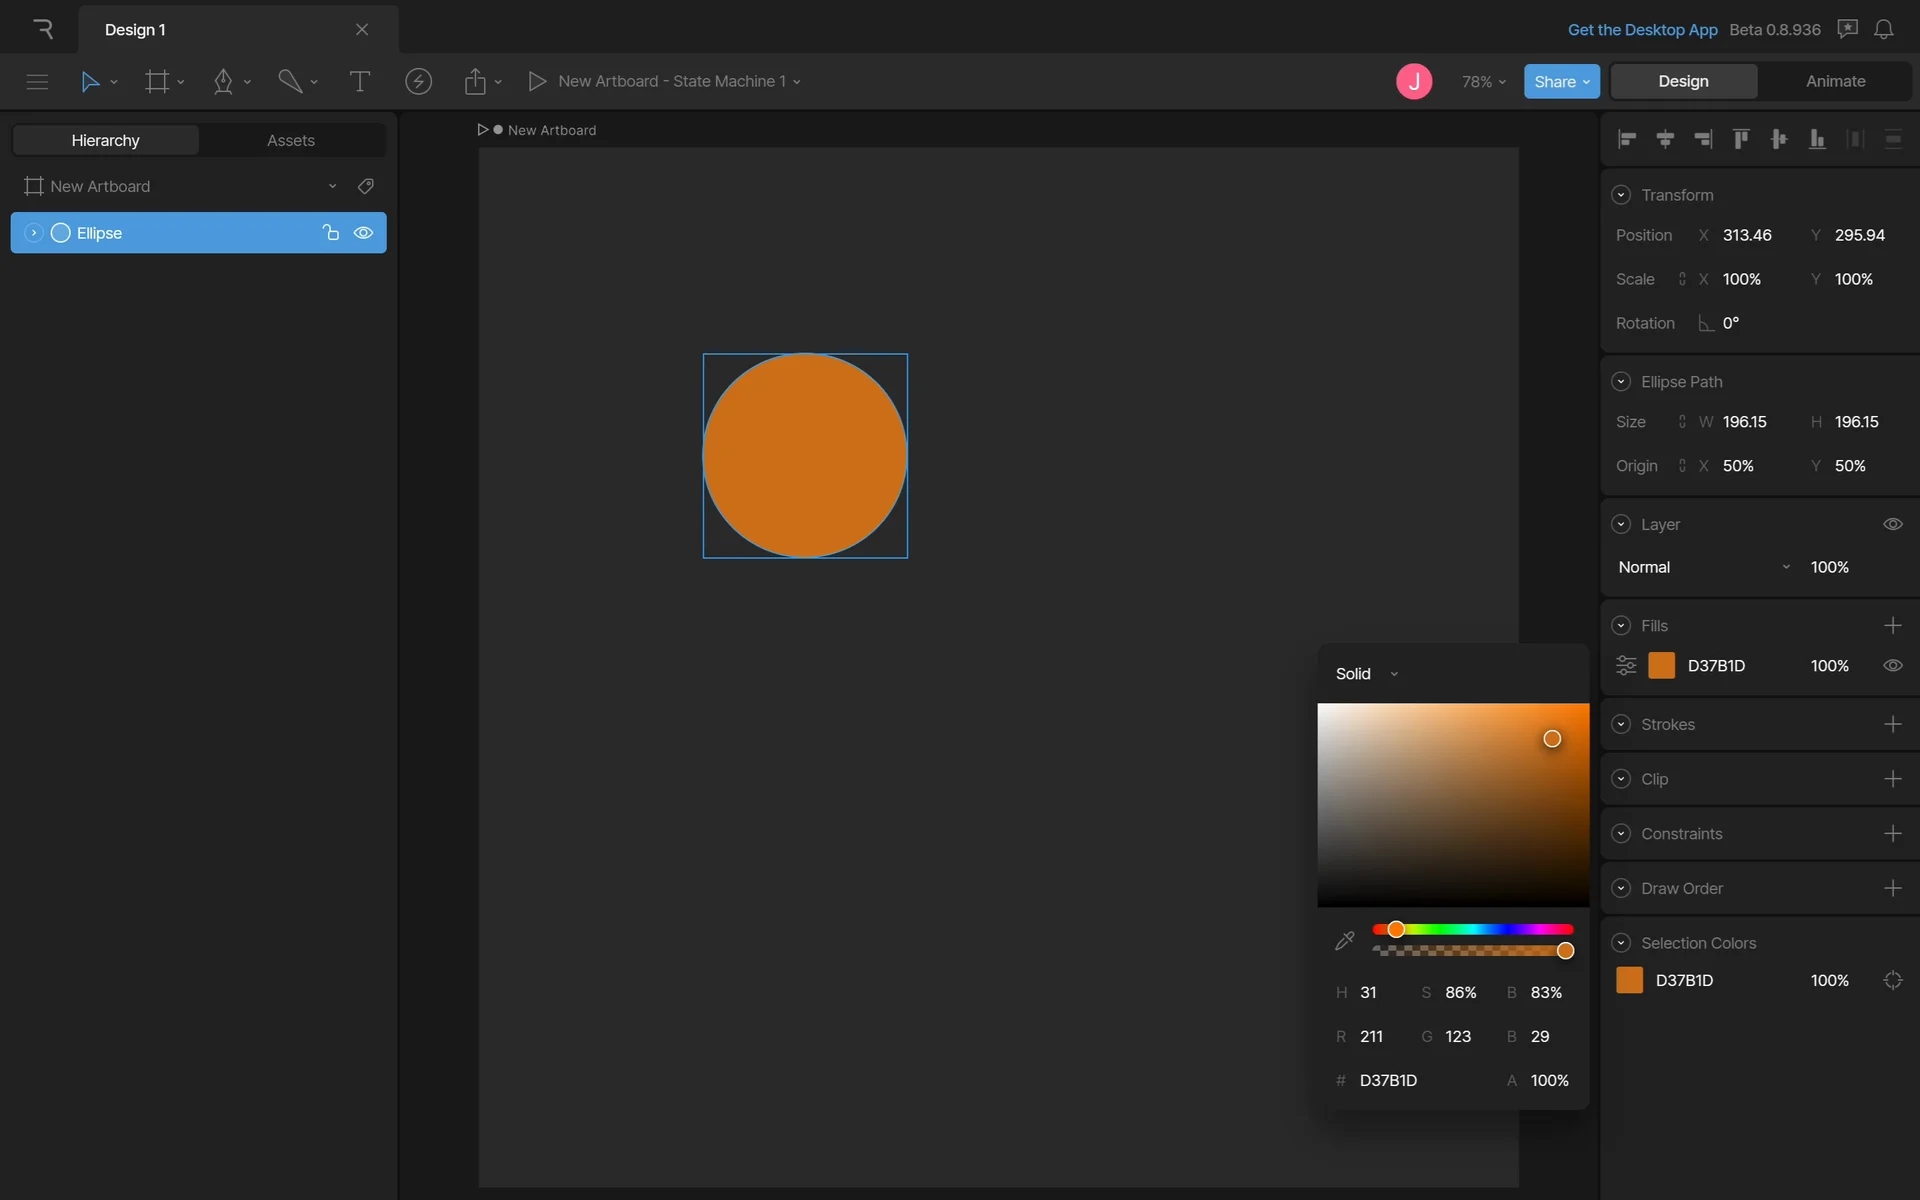Switch to Animate mode tab
The height and width of the screenshot is (1200, 1920).
[x=1835, y=82]
